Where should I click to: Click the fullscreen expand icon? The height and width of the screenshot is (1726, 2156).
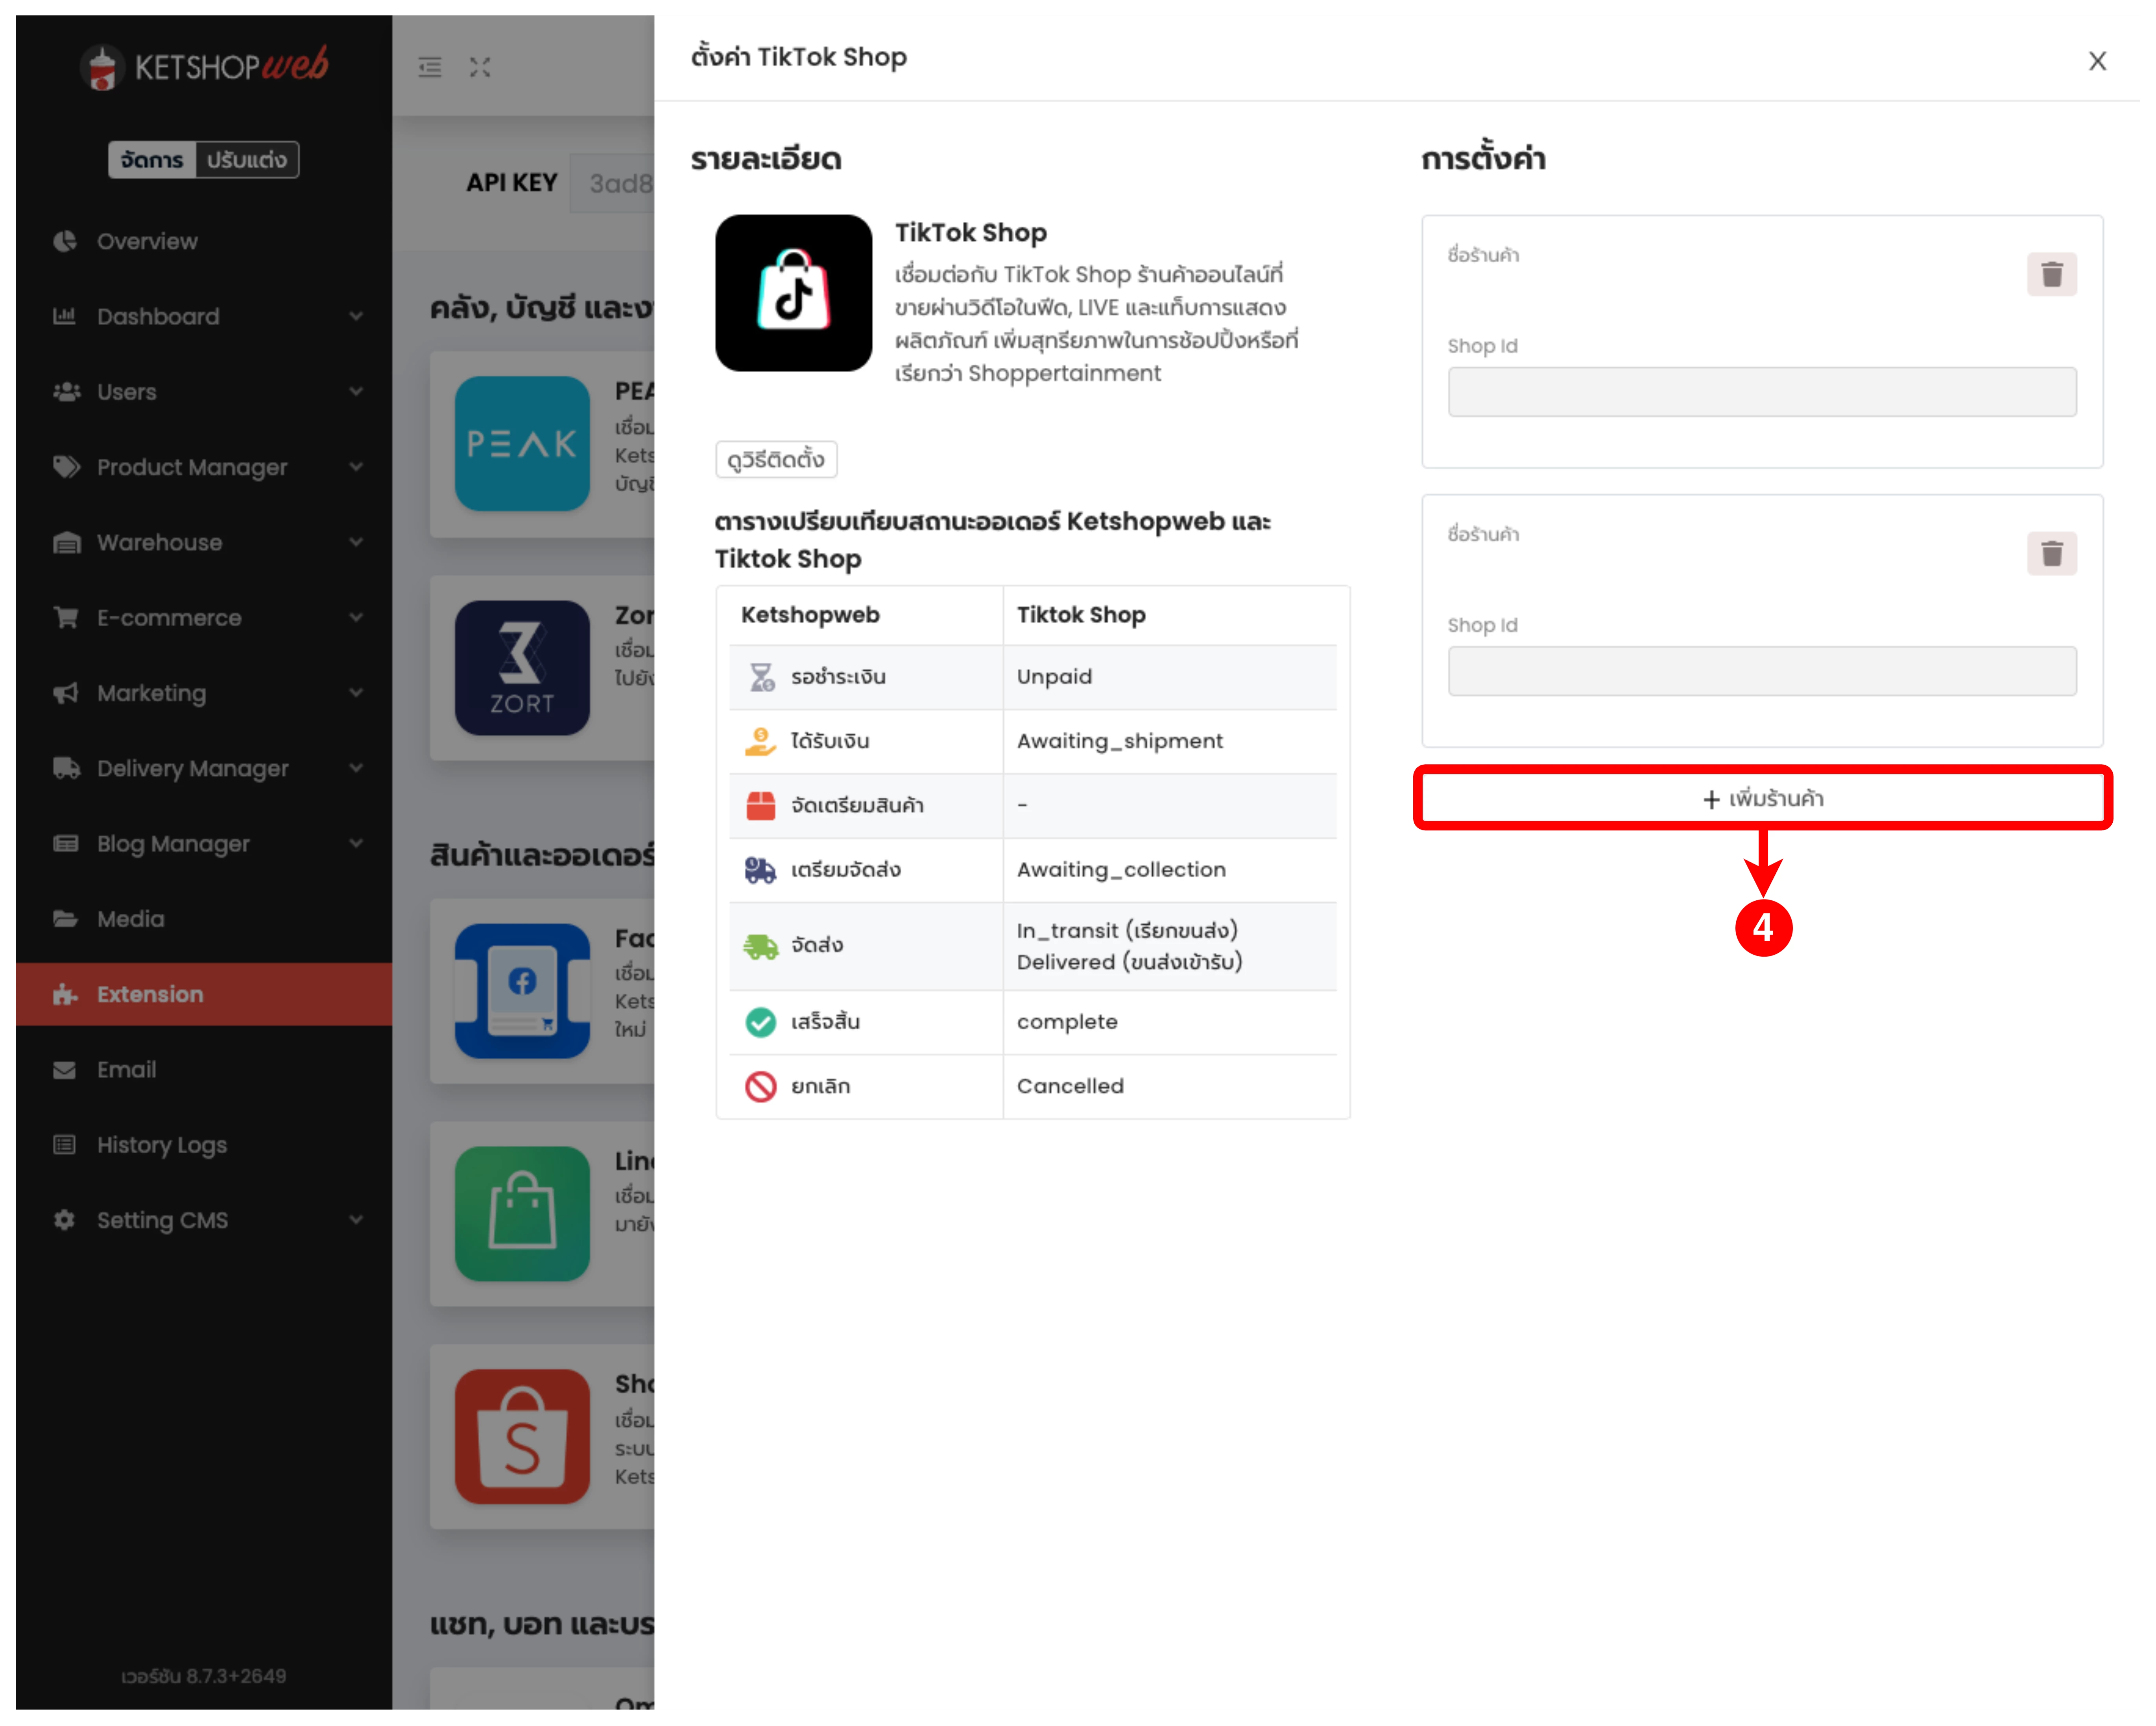pos(480,67)
